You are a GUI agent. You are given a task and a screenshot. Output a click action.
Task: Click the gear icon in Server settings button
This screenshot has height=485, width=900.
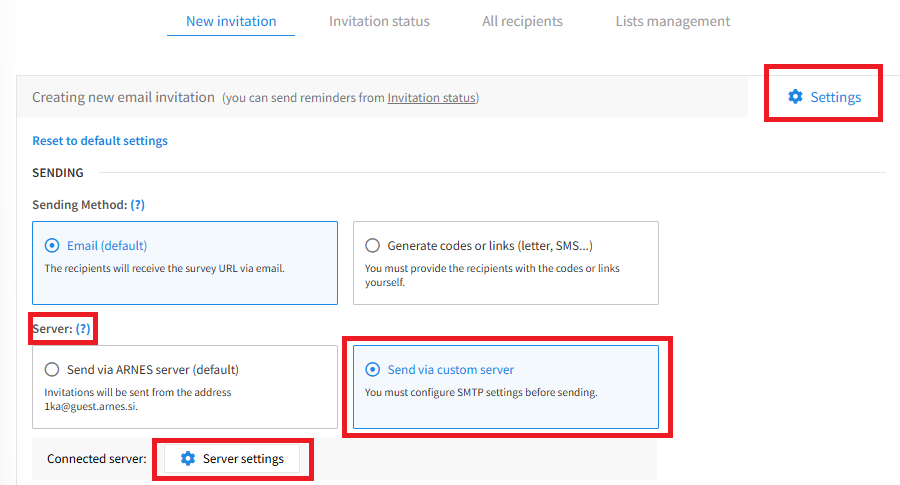click(188, 458)
